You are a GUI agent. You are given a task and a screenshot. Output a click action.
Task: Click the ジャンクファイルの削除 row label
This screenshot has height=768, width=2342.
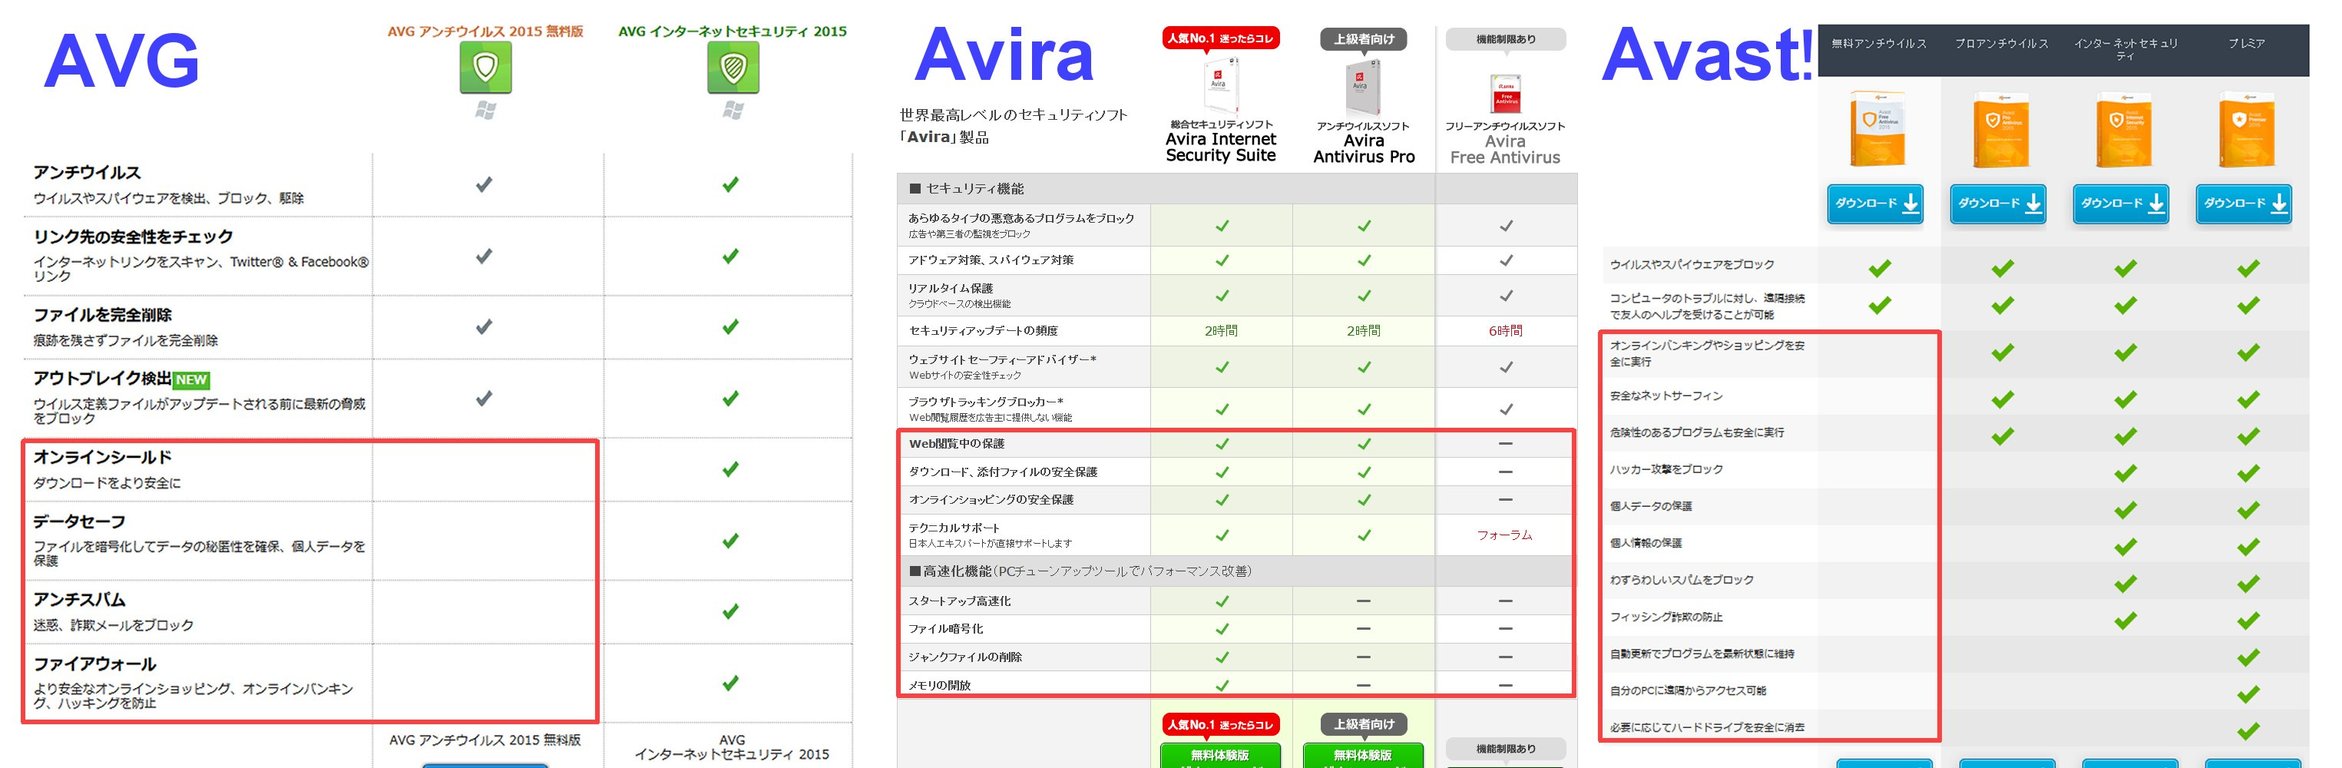tap(965, 657)
